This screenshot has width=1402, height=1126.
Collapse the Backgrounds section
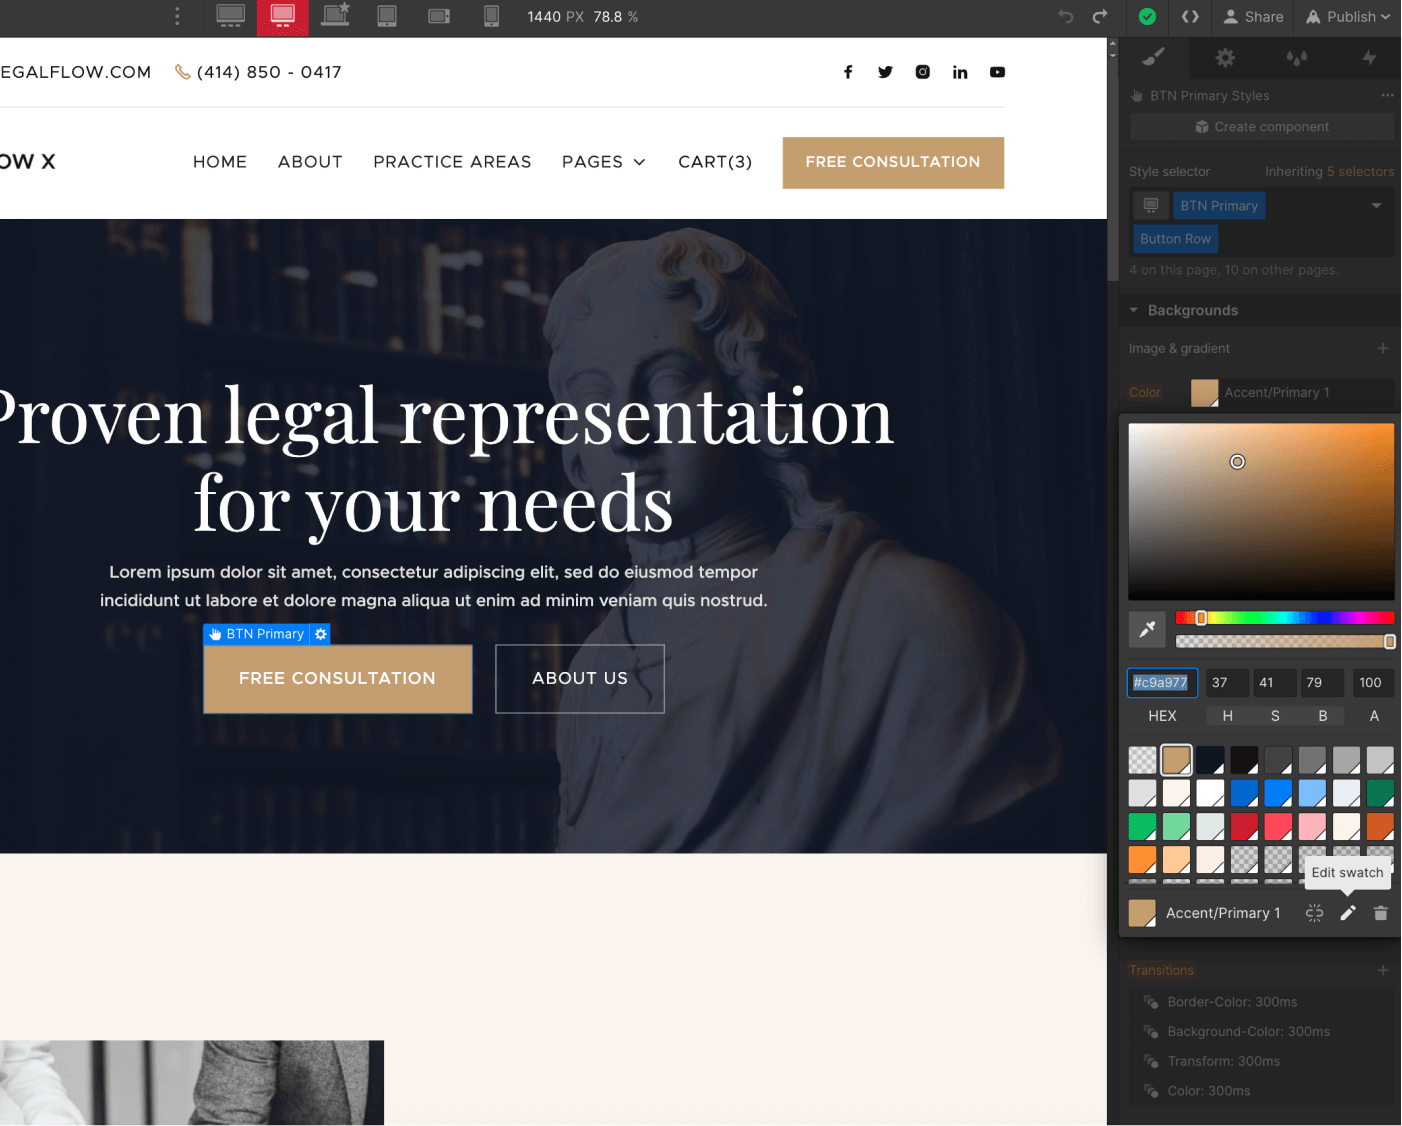(1134, 310)
